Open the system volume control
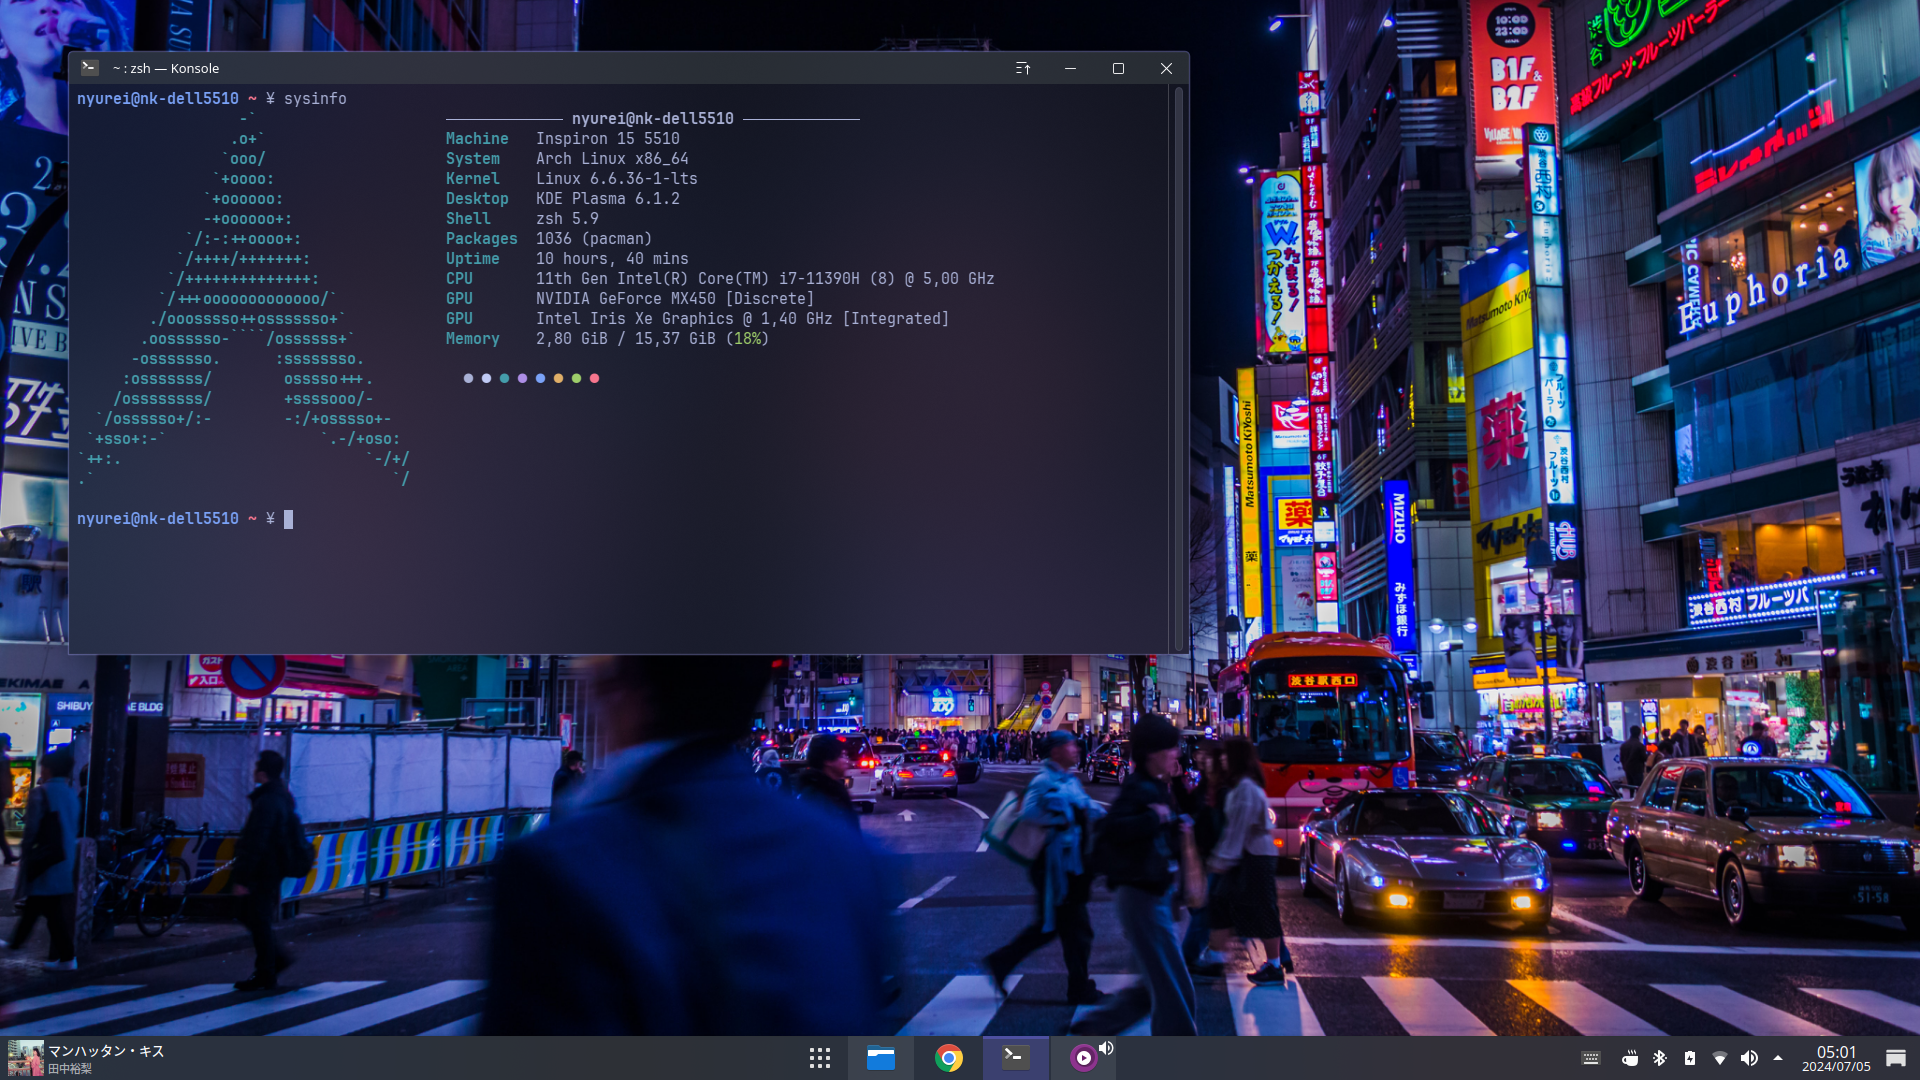The height and width of the screenshot is (1080, 1920). (x=1749, y=1058)
